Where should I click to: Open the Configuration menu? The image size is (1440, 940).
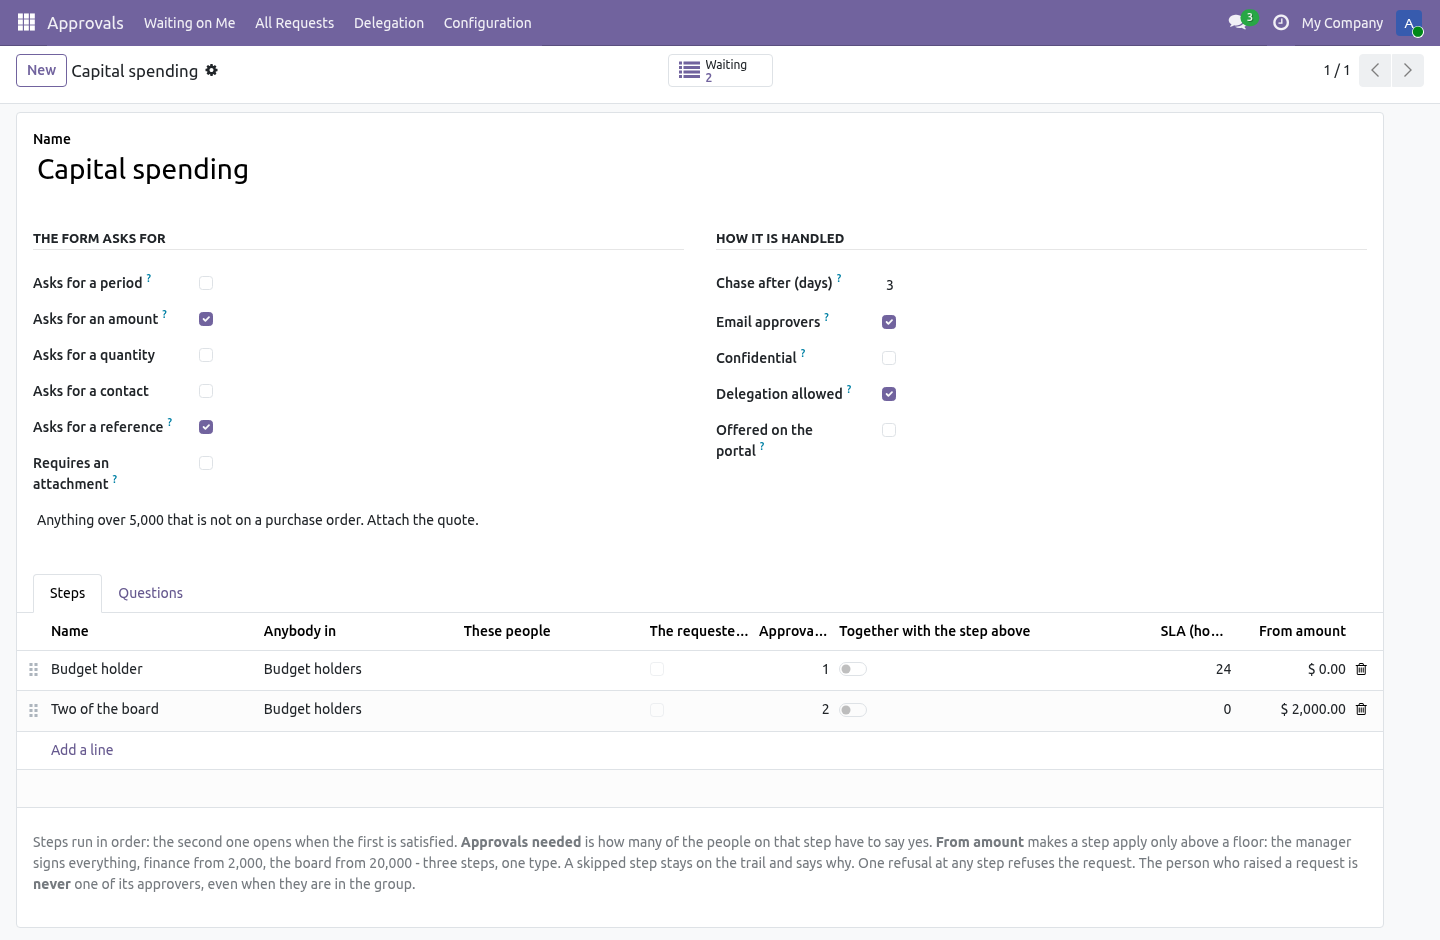pos(487,22)
